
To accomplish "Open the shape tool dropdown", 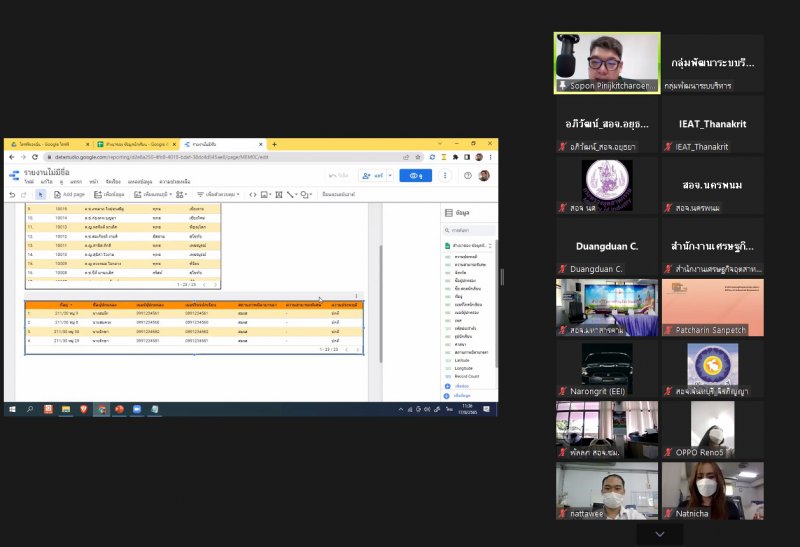I will pyautogui.click(x=306, y=194).
